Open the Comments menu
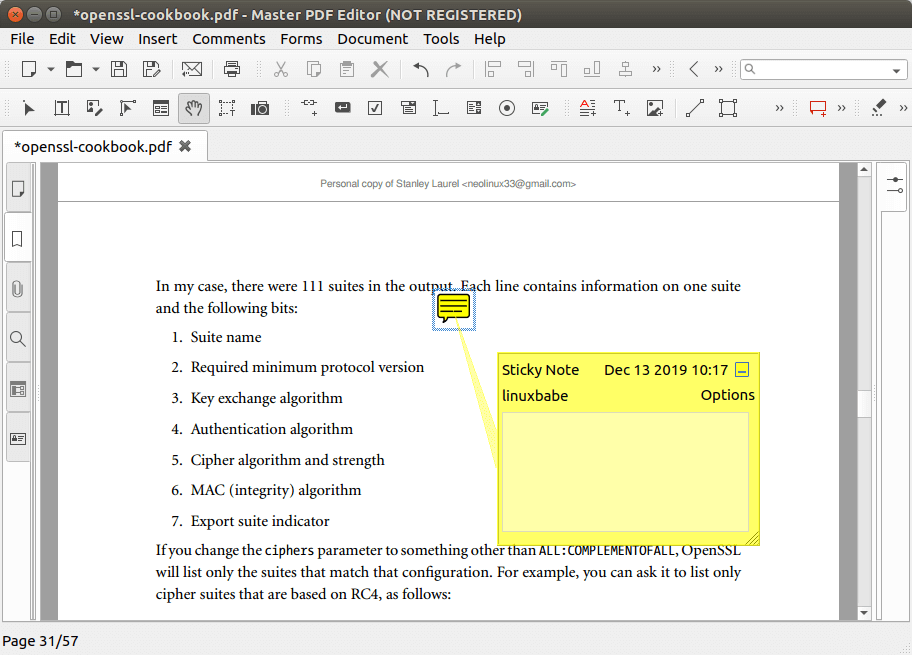This screenshot has height=655, width=912. pos(229,39)
